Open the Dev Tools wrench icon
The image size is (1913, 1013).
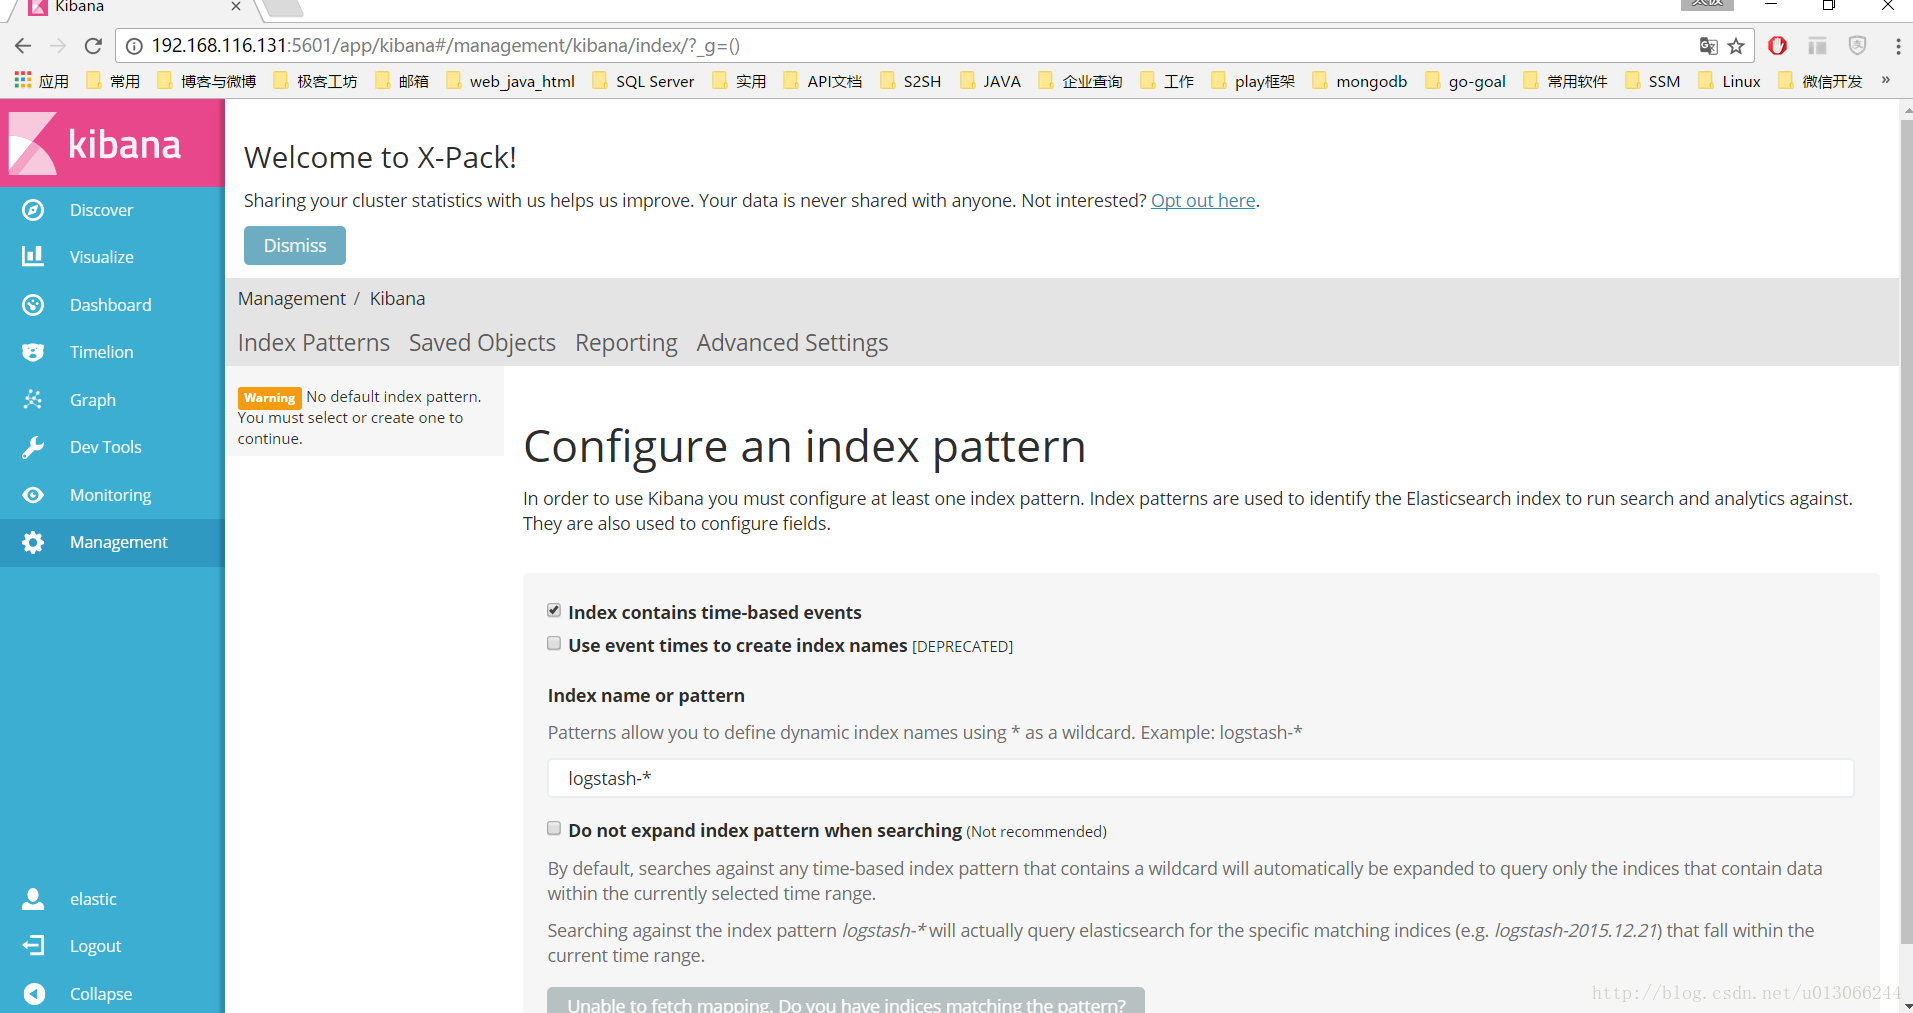click(x=33, y=447)
